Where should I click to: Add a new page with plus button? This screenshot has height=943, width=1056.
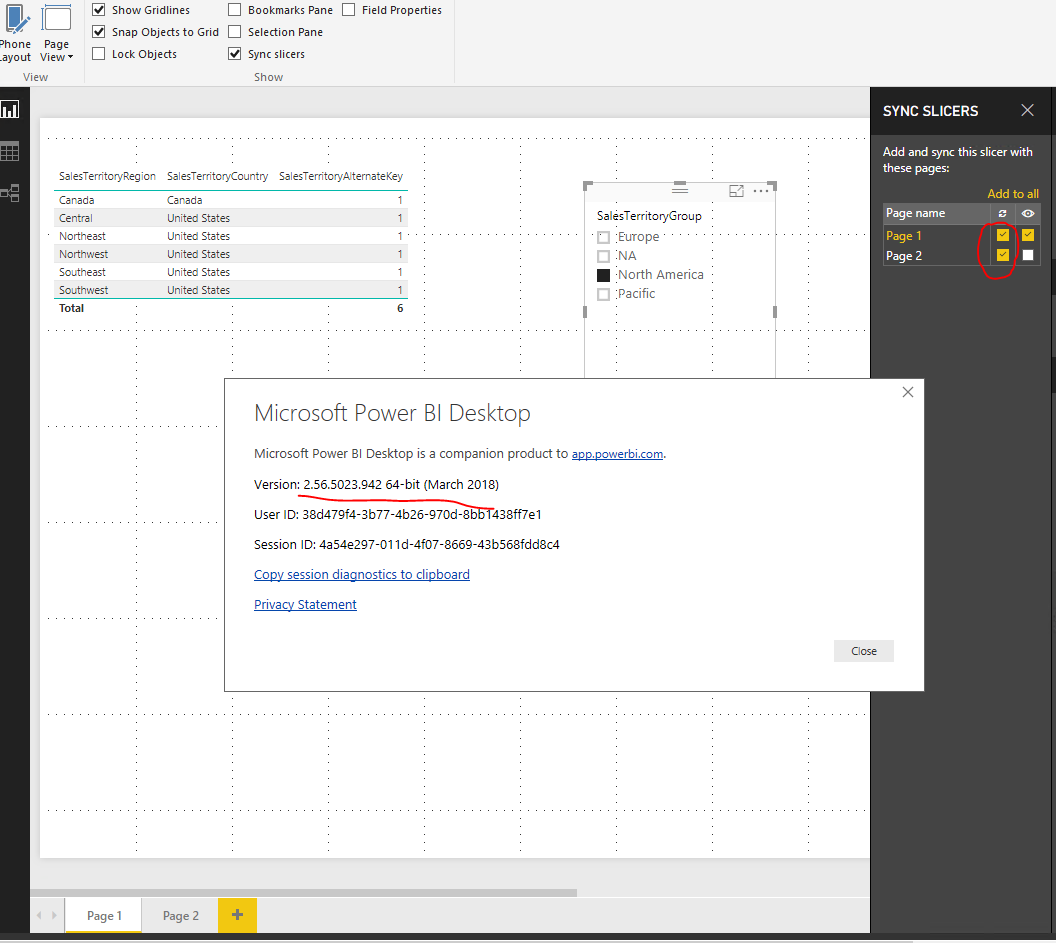pyautogui.click(x=237, y=915)
